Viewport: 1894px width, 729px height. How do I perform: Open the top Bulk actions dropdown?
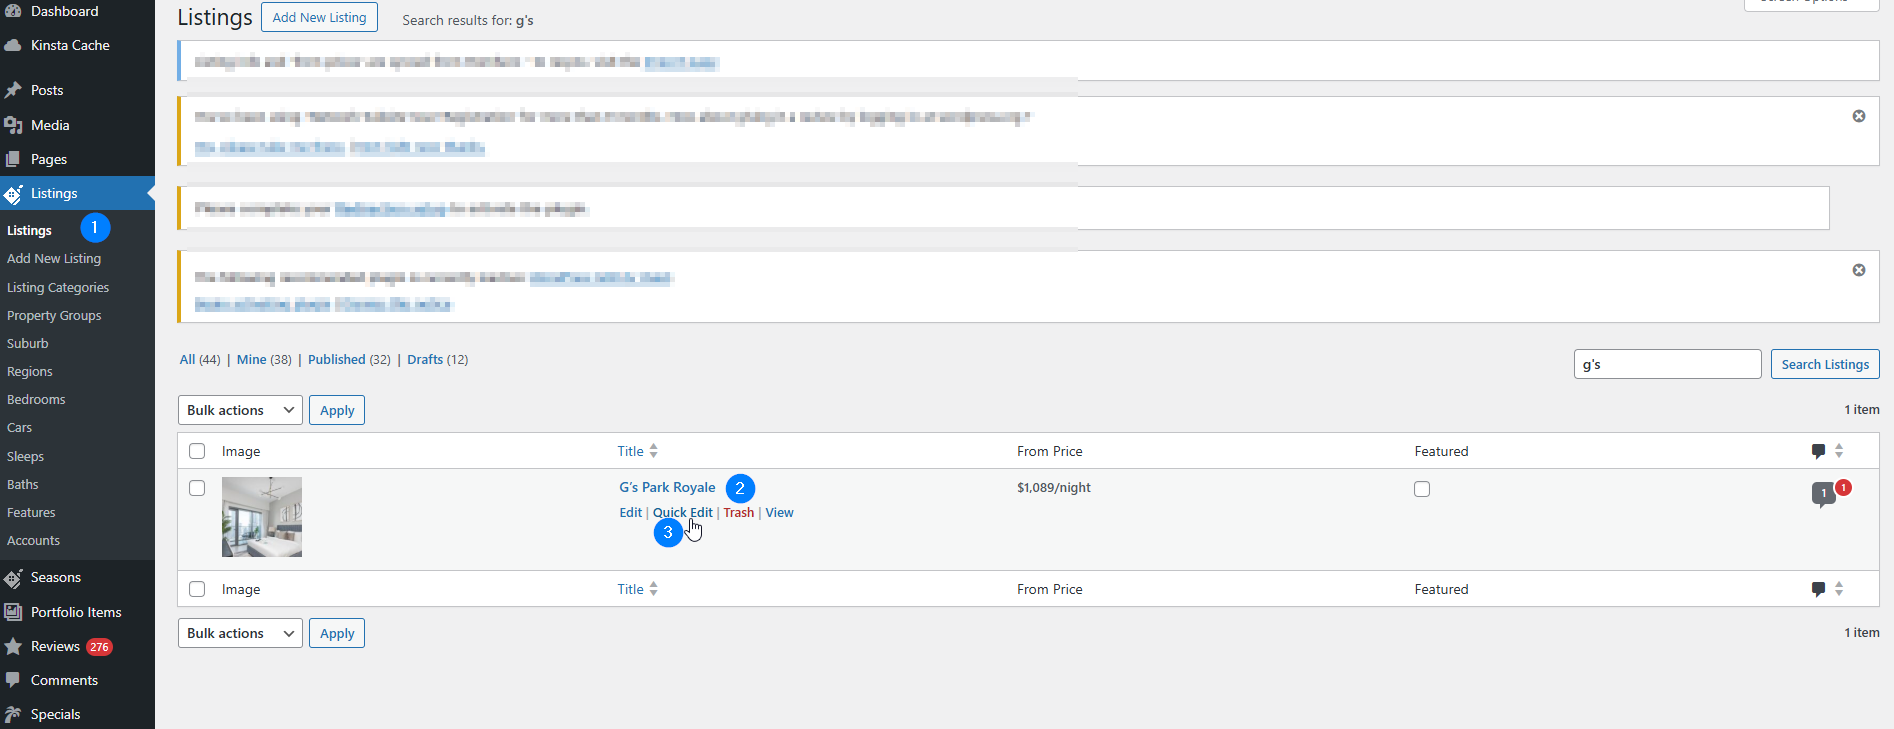[x=240, y=410]
